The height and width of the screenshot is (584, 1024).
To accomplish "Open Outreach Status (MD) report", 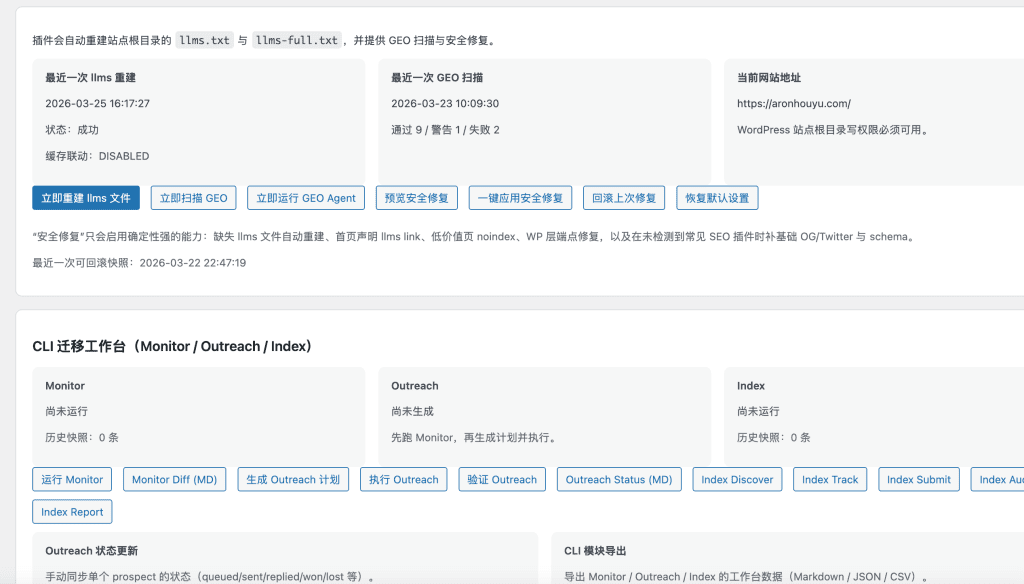I will (618, 479).
